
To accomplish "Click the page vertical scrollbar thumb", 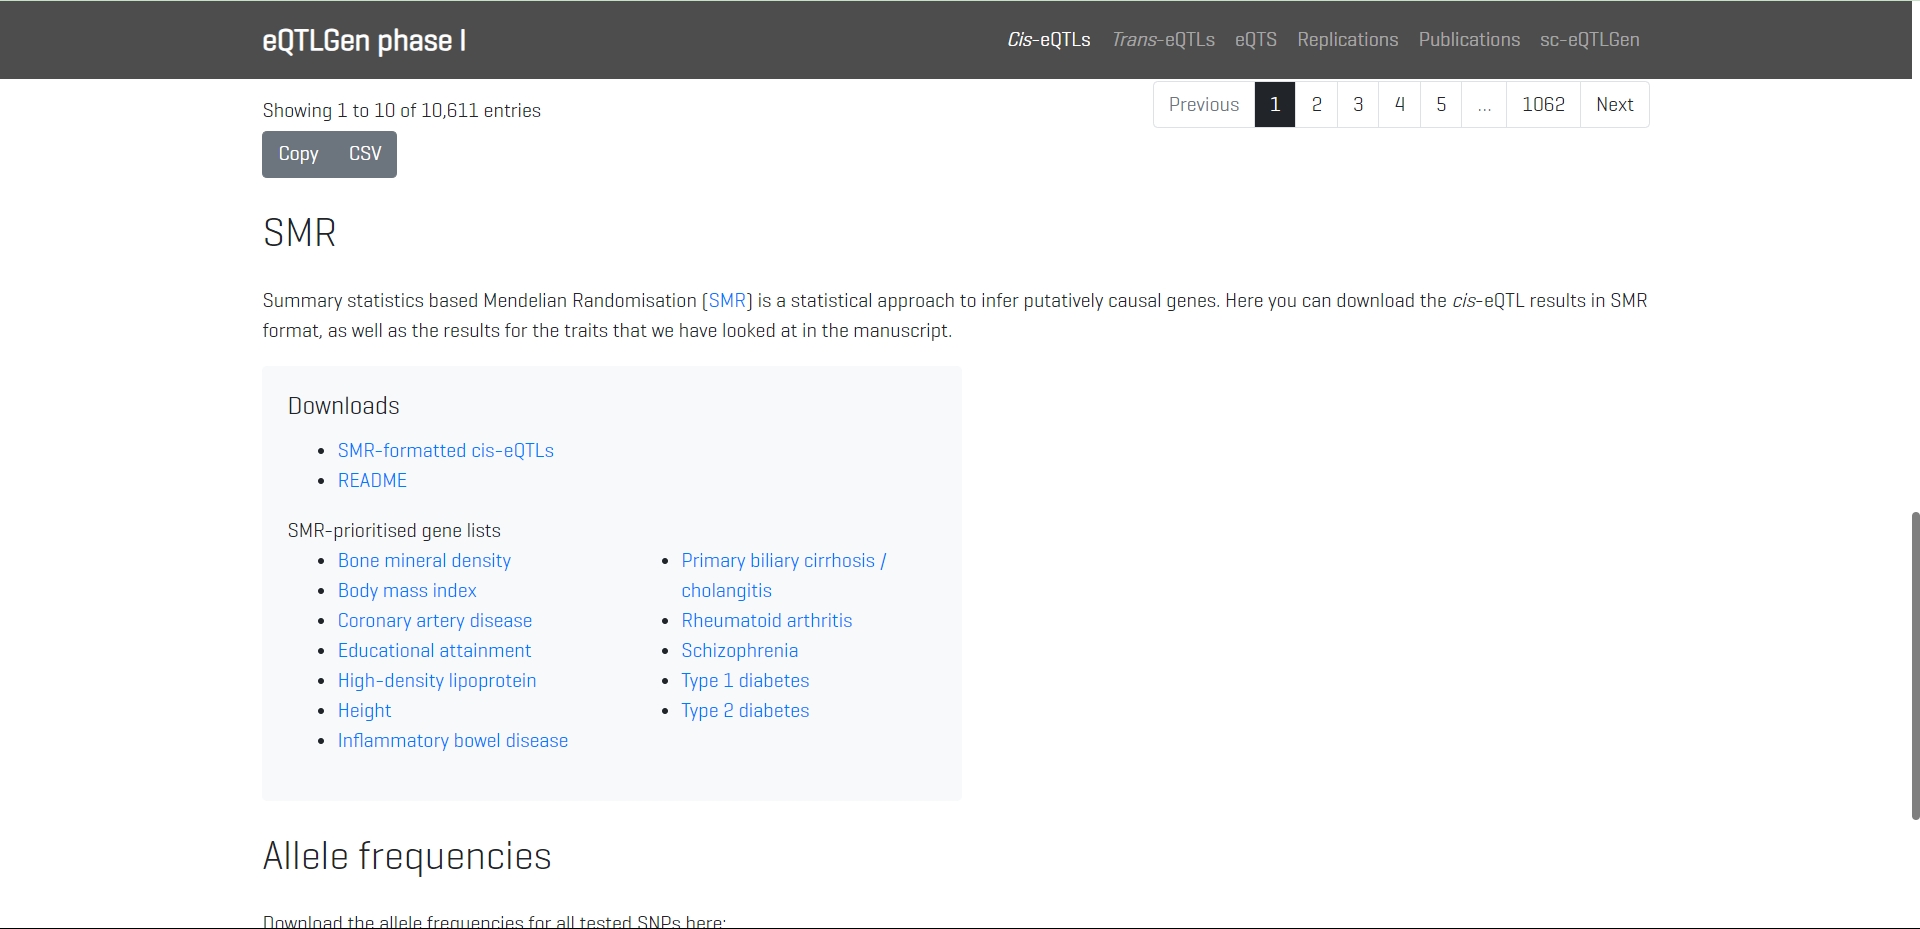I will click(x=1914, y=665).
